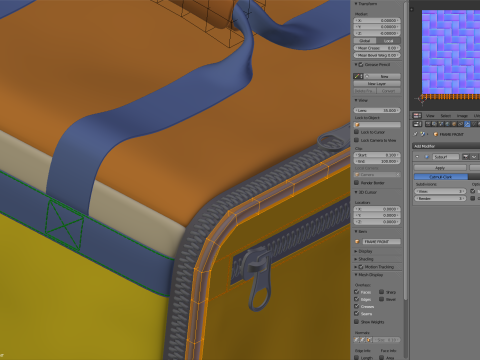Image resolution: width=480 pixels, height=360 pixels.
Task: Click the orange cube icon in Item panel
Action: [x=358, y=241]
